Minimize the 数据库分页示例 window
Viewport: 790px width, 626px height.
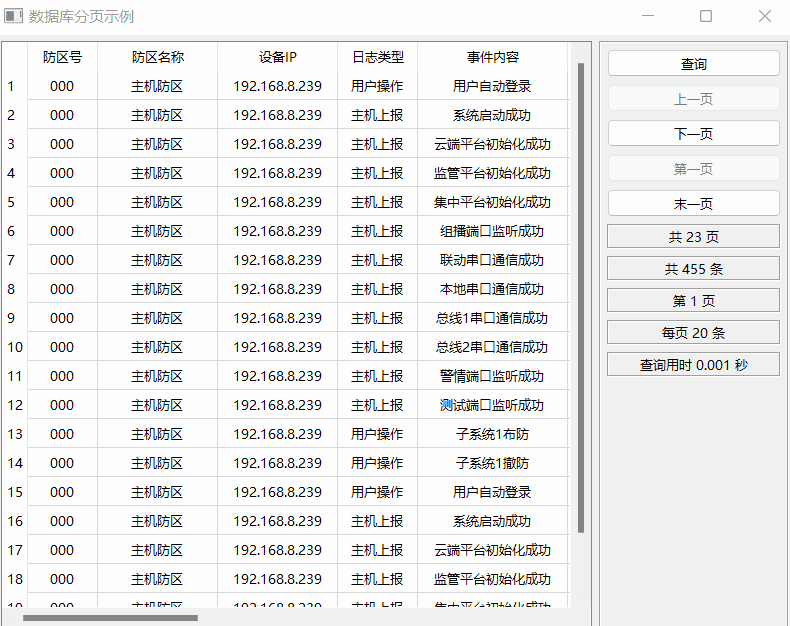[648, 16]
